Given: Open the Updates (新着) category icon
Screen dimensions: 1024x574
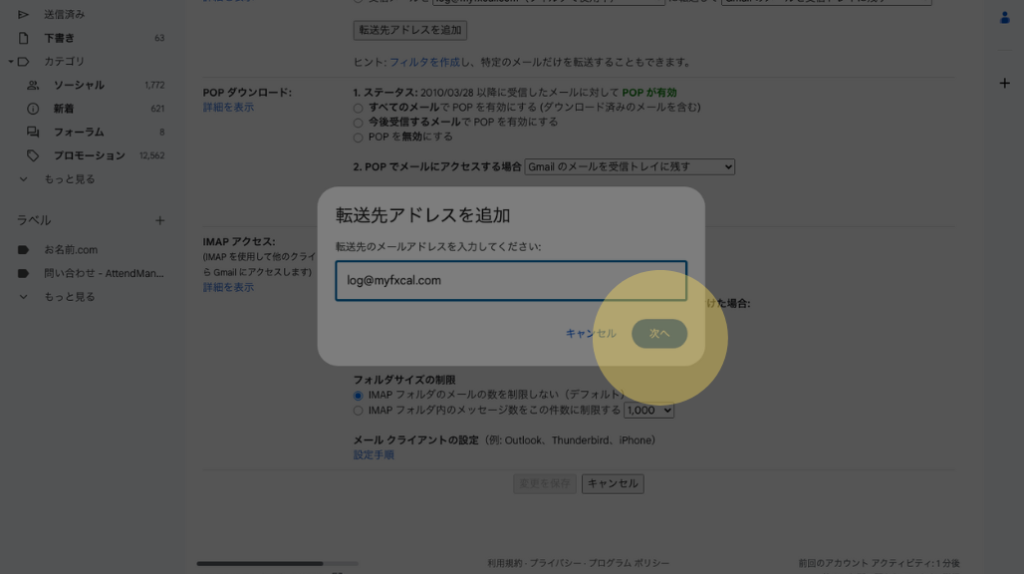Looking at the screenshot, I should point(33,108).
